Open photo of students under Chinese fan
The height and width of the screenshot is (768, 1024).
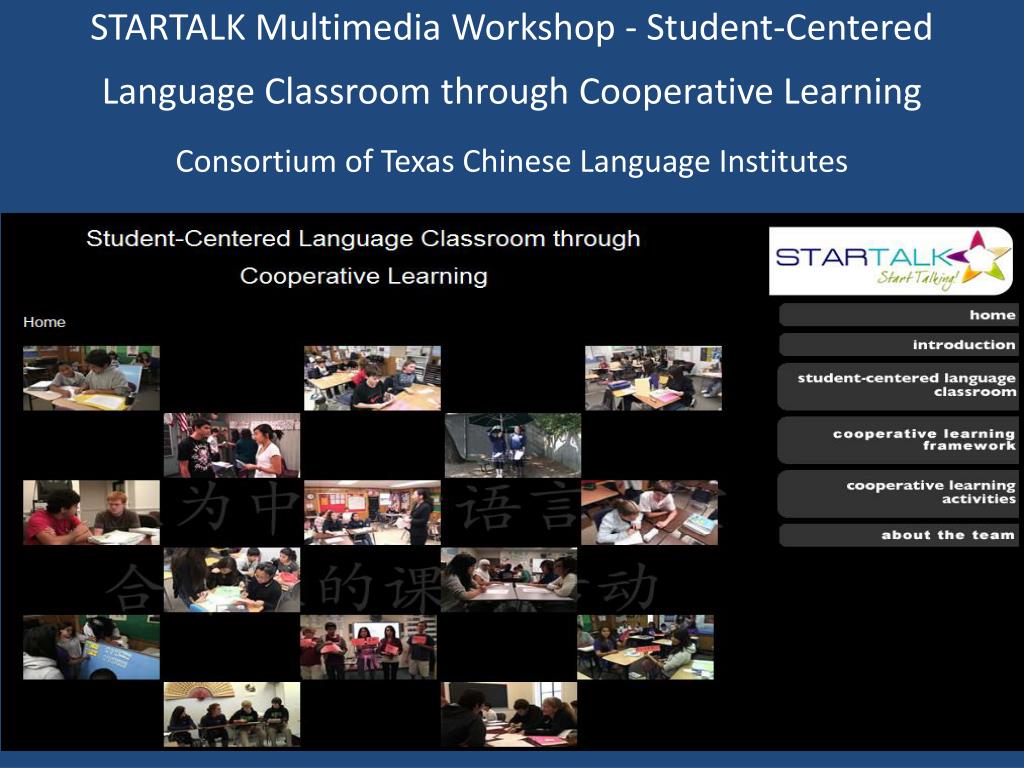pyautogui.click(x=232, y=714)
